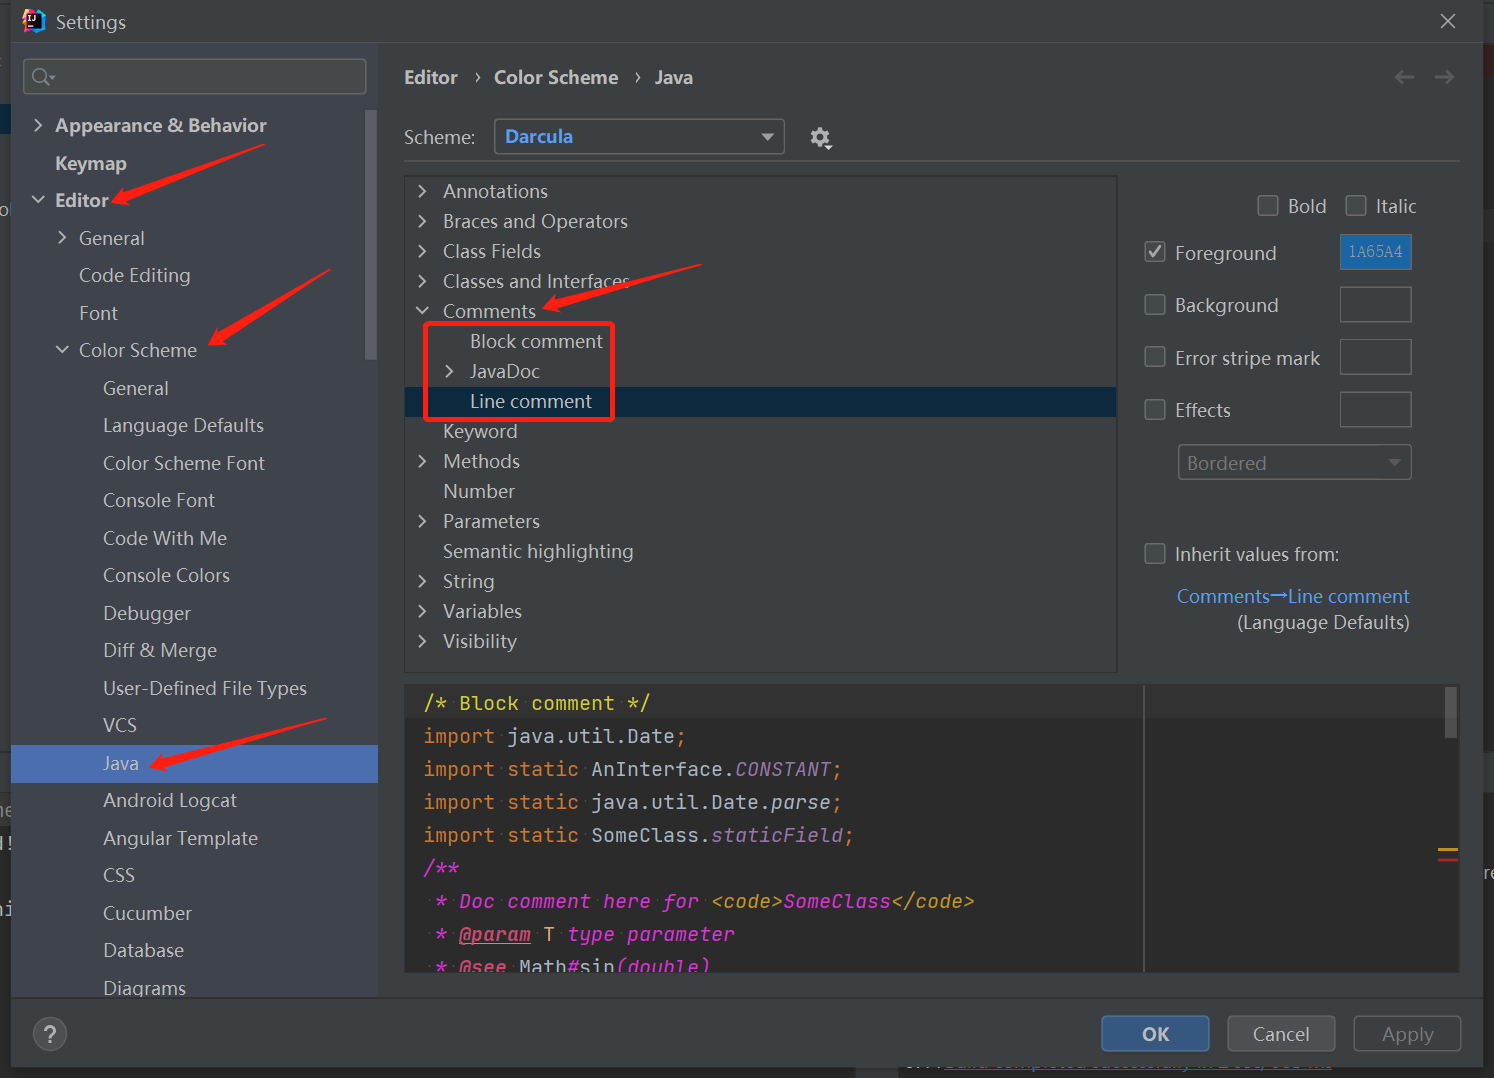
Task: Open Console Font page
Action: click(x=159, y=500)
